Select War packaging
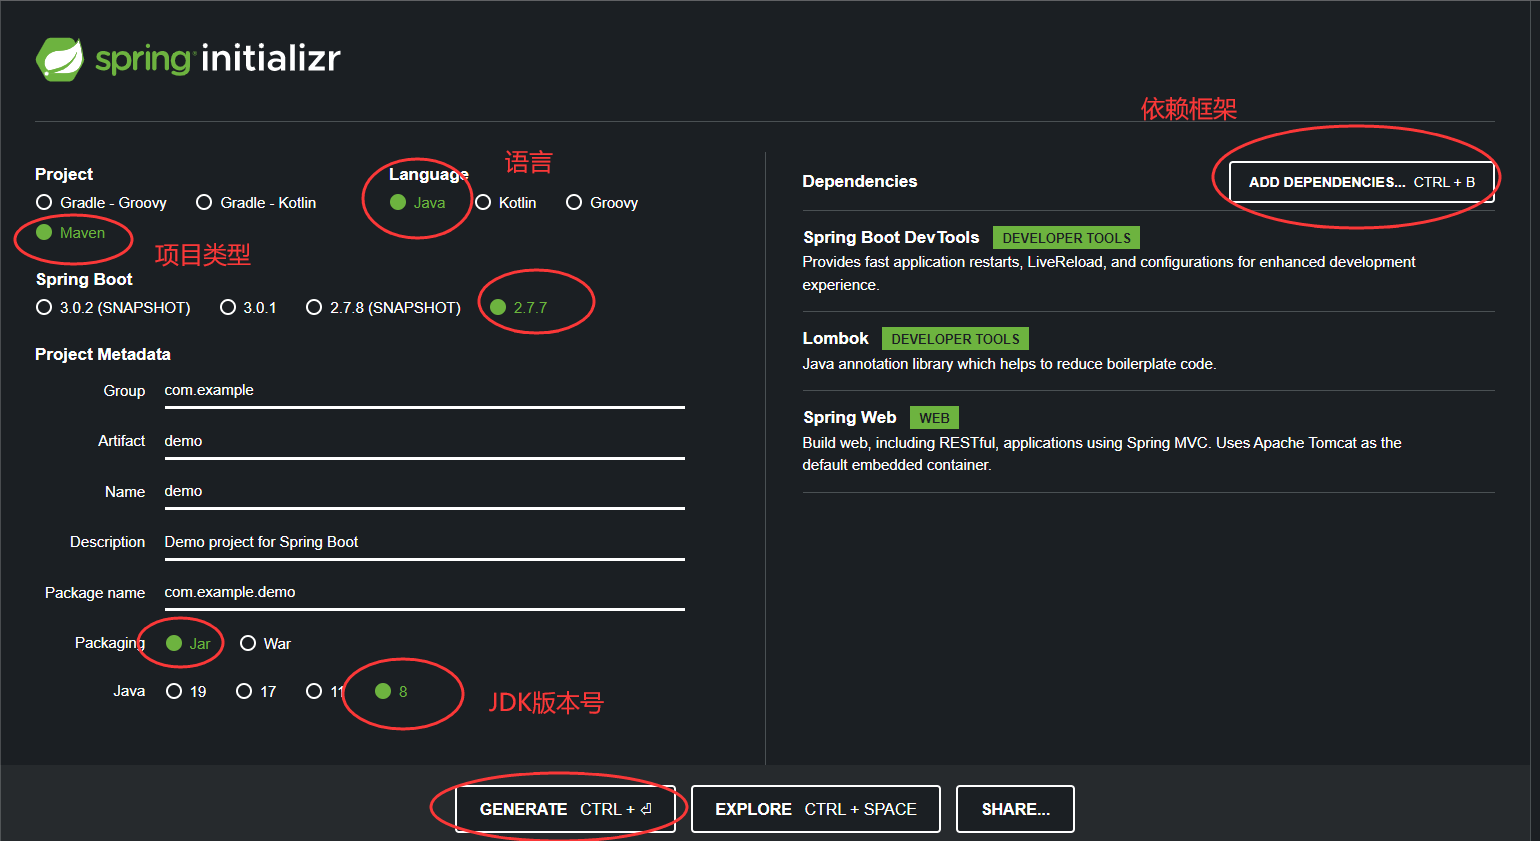 [266, 644]
